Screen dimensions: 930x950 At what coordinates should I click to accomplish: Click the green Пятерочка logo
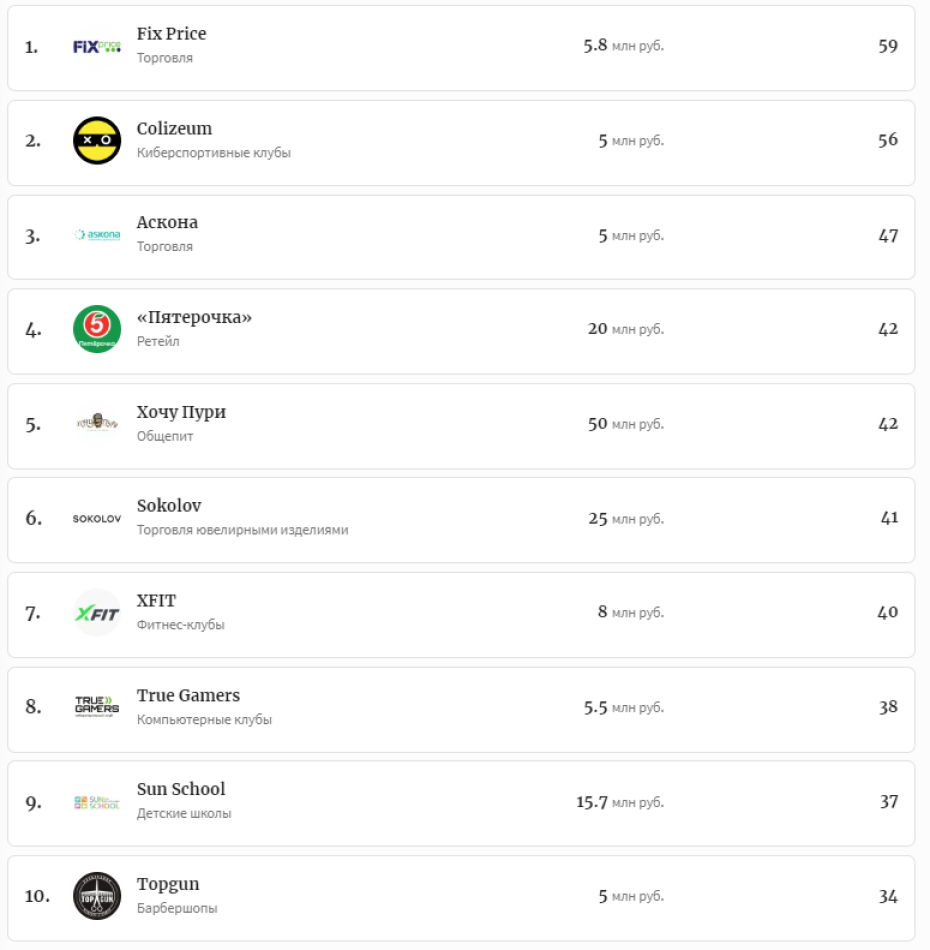point(97,329)
